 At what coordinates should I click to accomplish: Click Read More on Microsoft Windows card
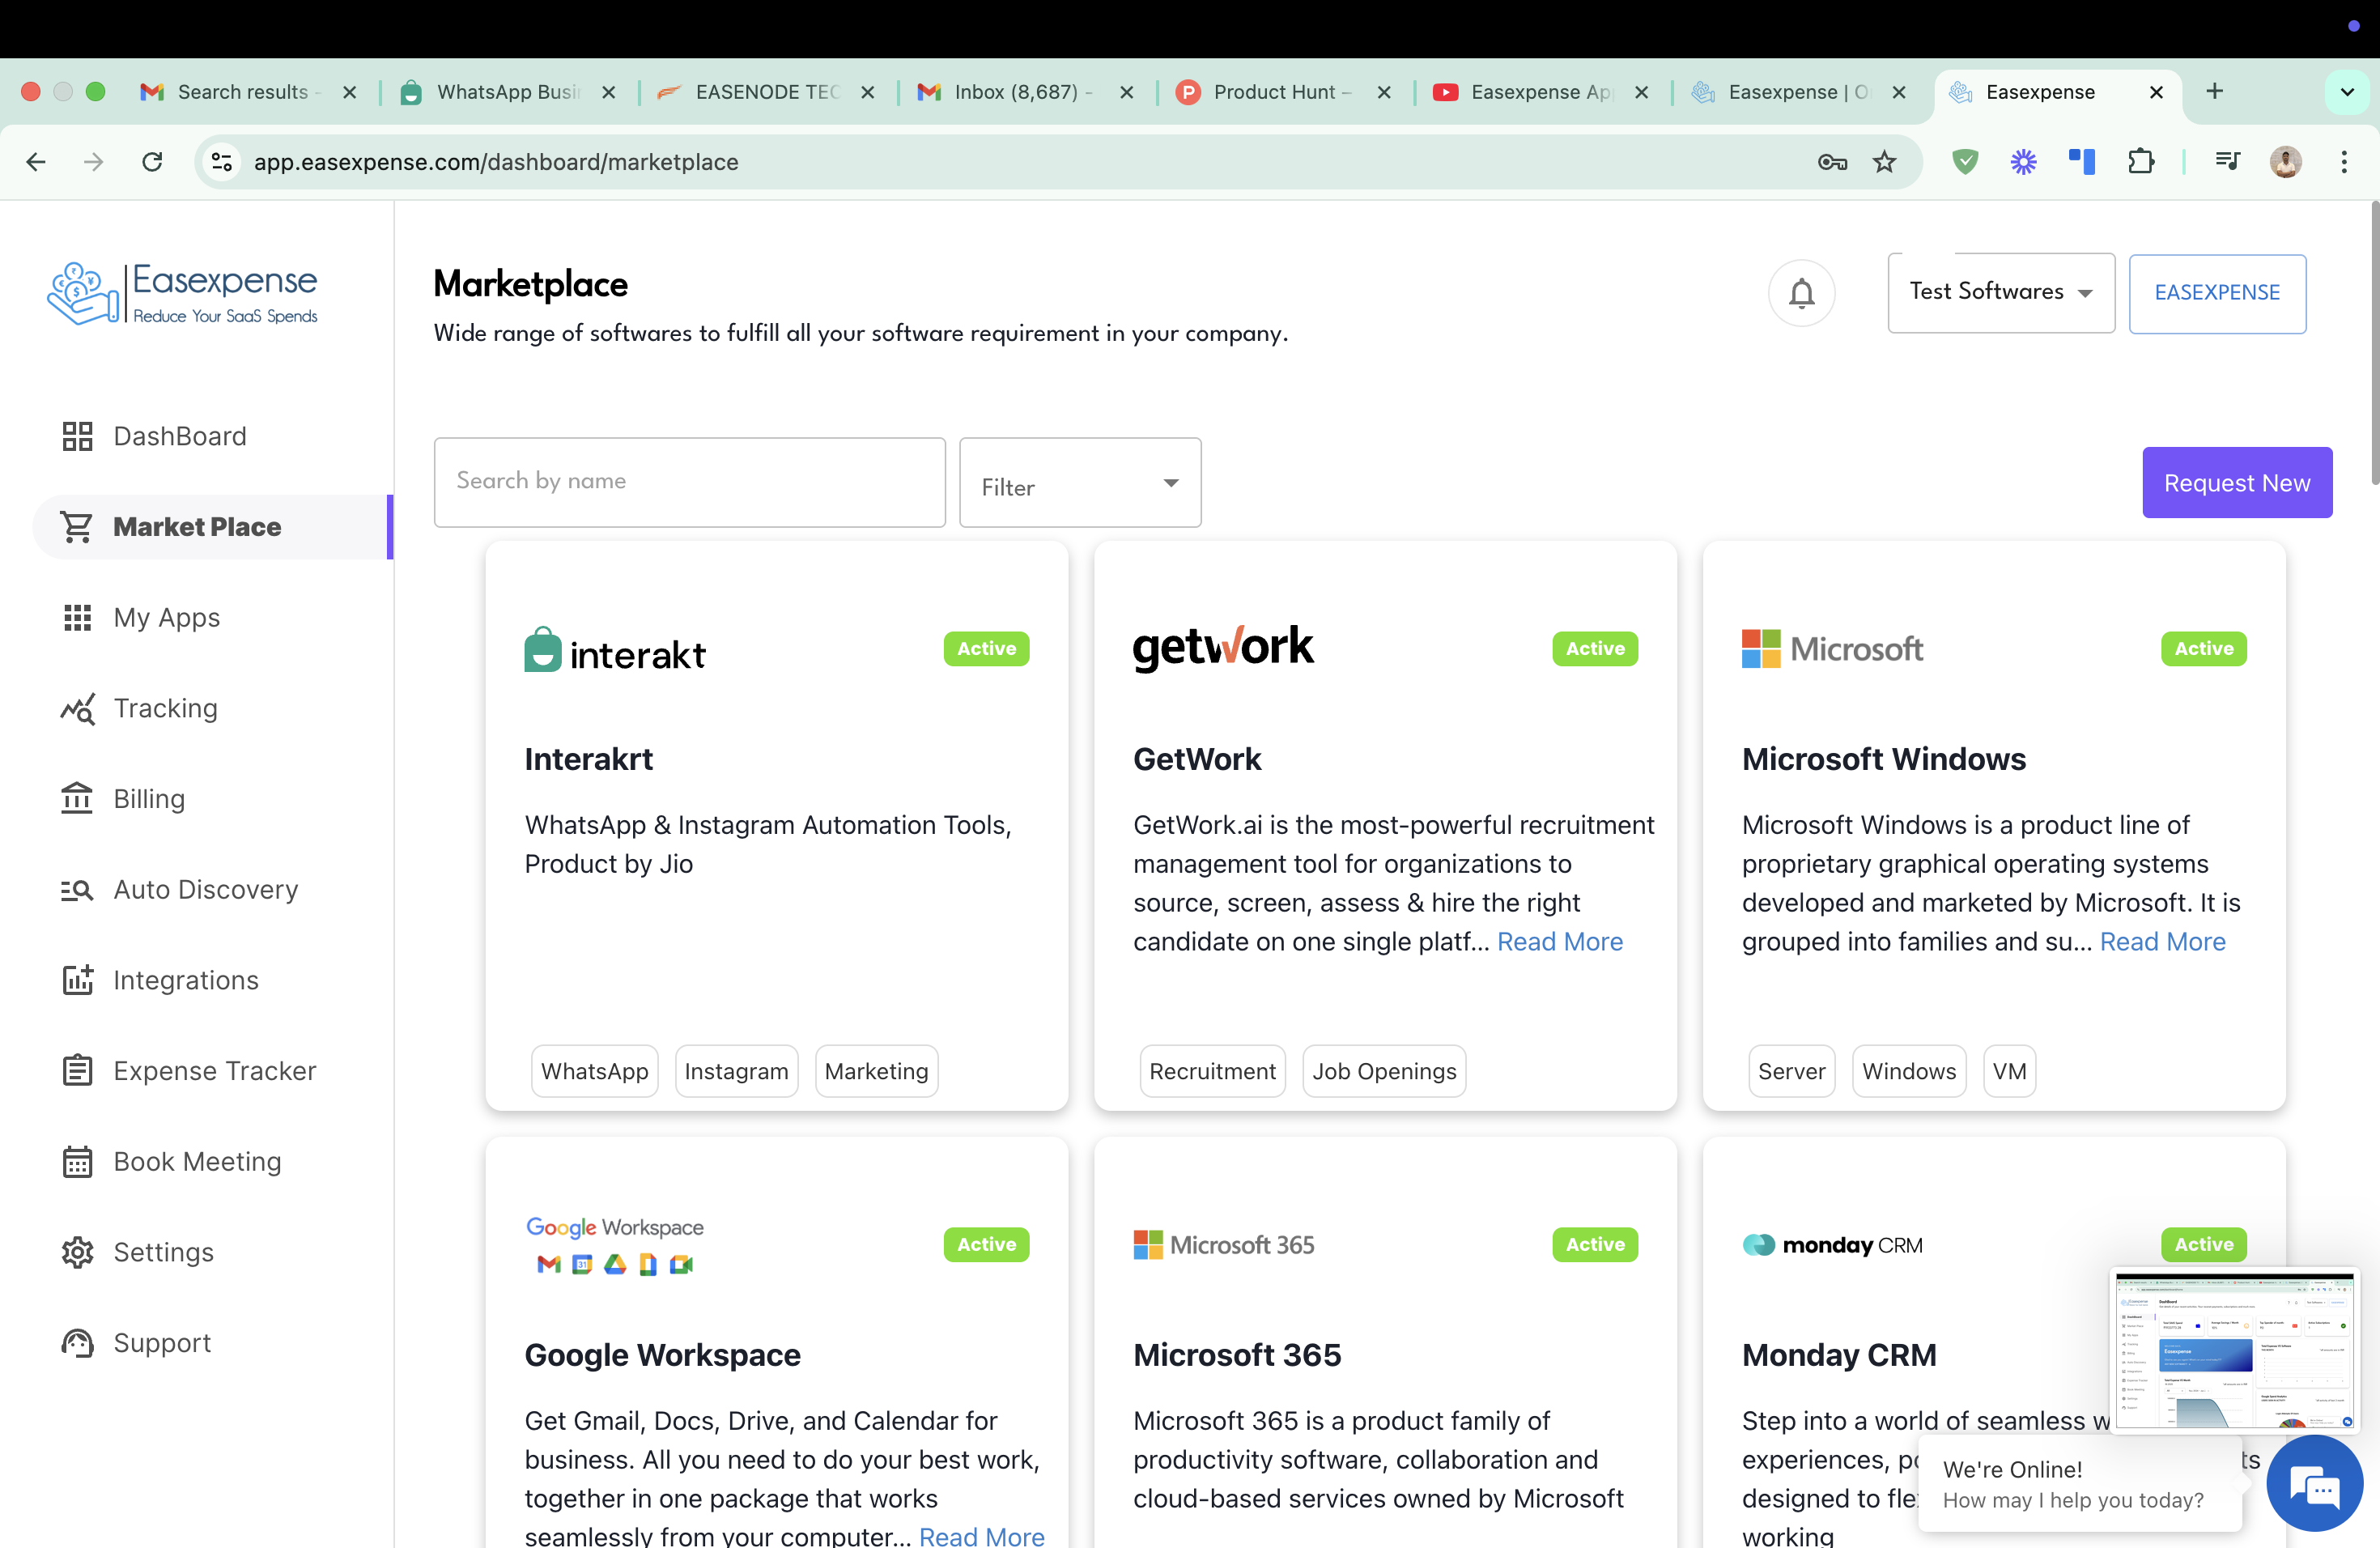click(x=2162, y=941)
